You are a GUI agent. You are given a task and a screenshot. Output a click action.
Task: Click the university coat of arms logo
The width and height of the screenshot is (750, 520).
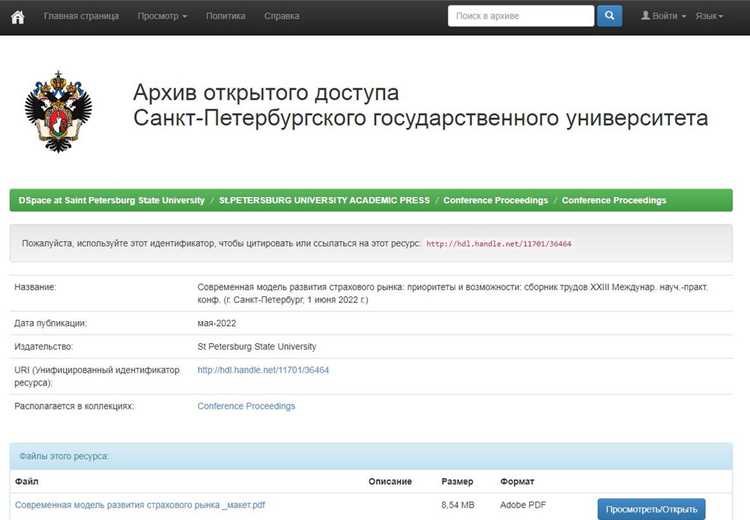tap(58, 111)
